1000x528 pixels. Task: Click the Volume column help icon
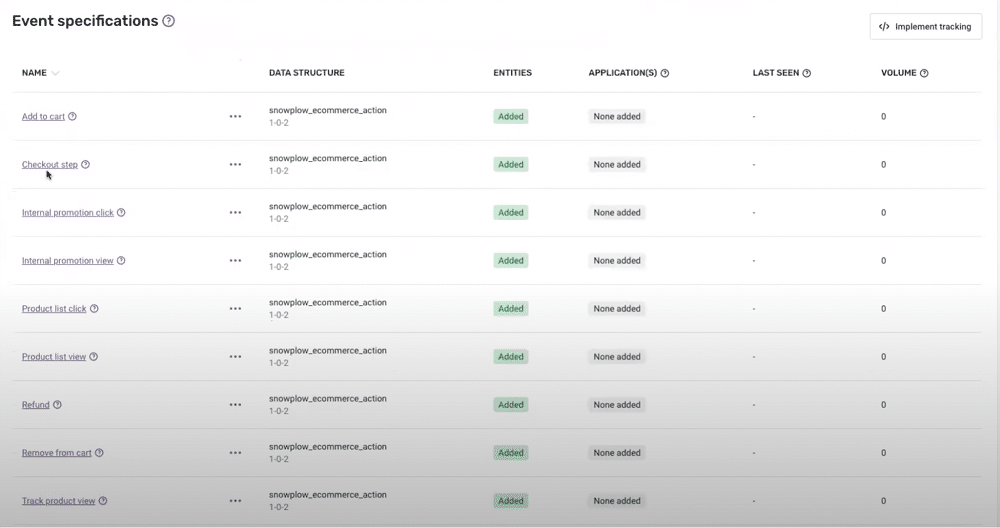pos(924,73)
